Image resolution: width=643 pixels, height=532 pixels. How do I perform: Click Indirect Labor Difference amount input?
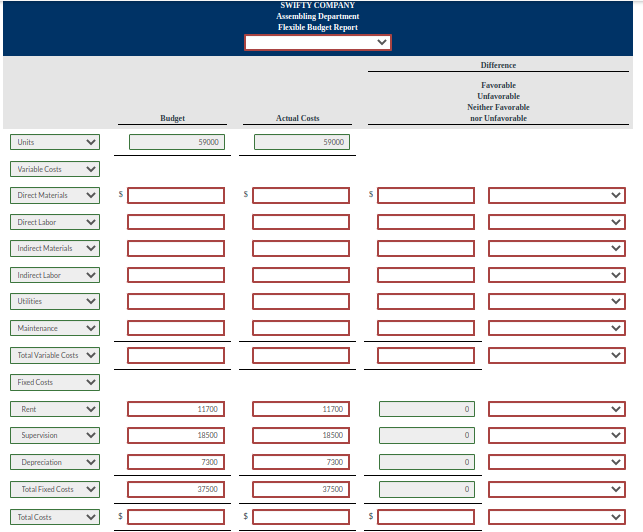coord(426,275)
